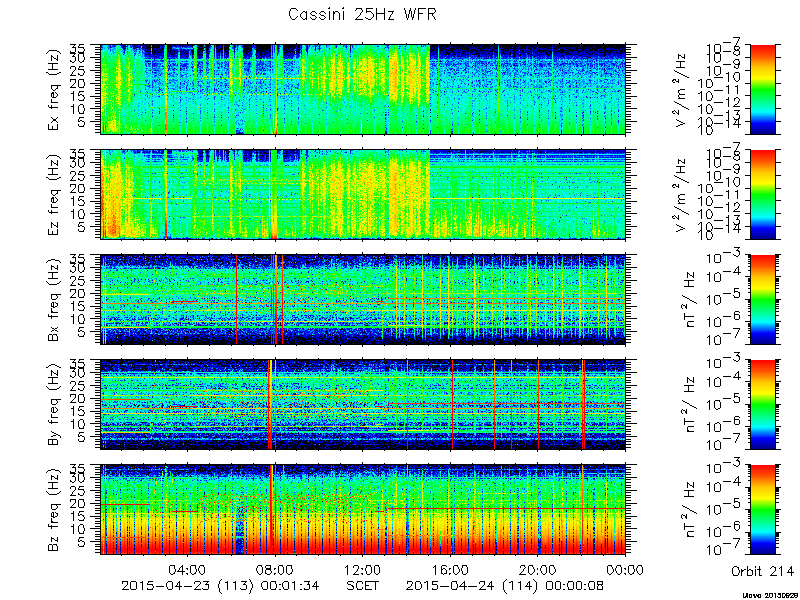Click the color bar beside the Ex panel
The width and height of the screenshot is (800, 600).
[762, 89]
